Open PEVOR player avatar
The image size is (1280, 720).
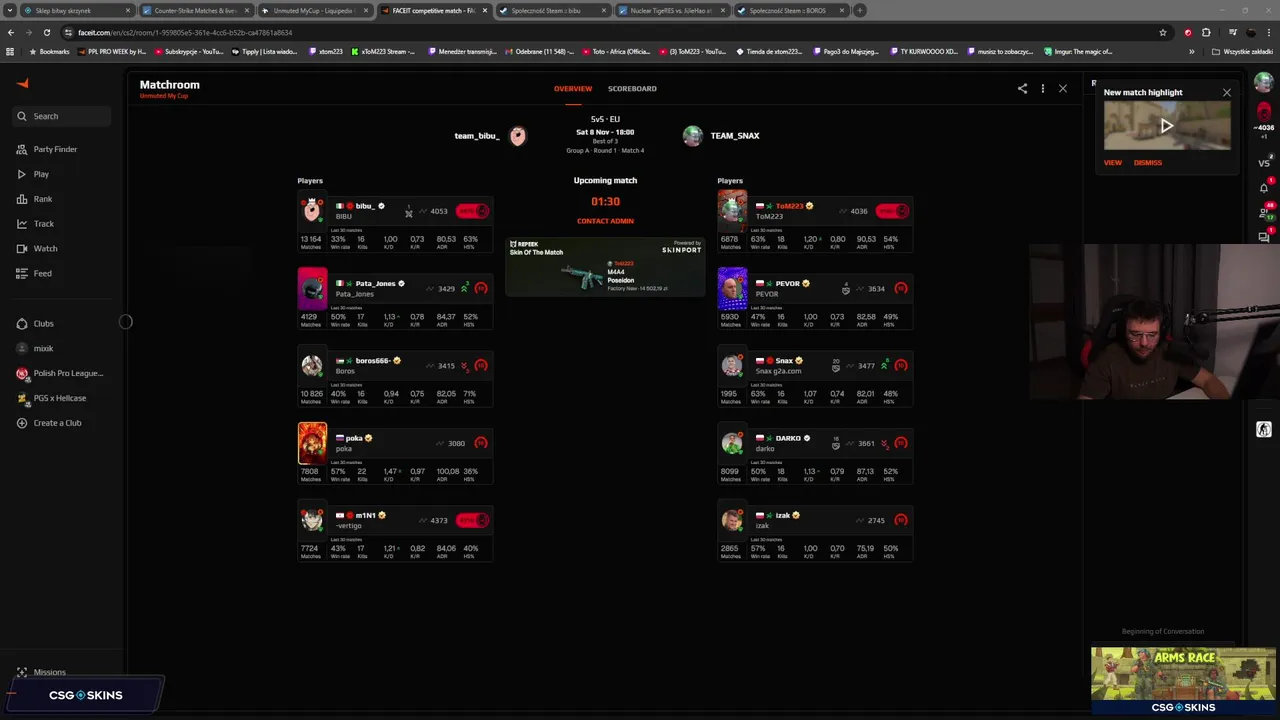(x=732, y=288)
